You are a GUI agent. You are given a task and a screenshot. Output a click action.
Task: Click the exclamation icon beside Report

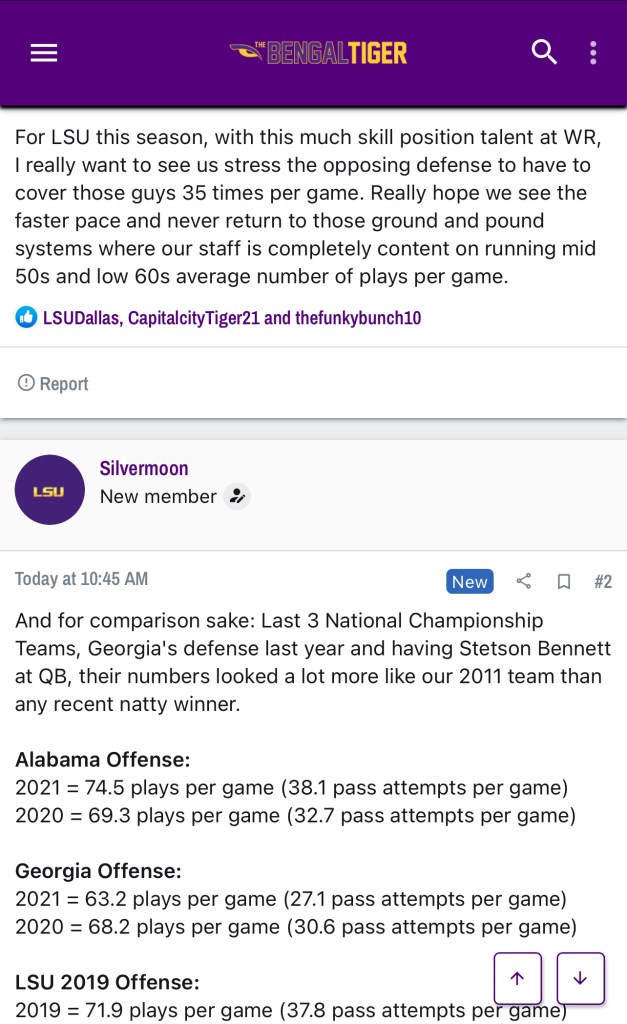tap(26, 383)
